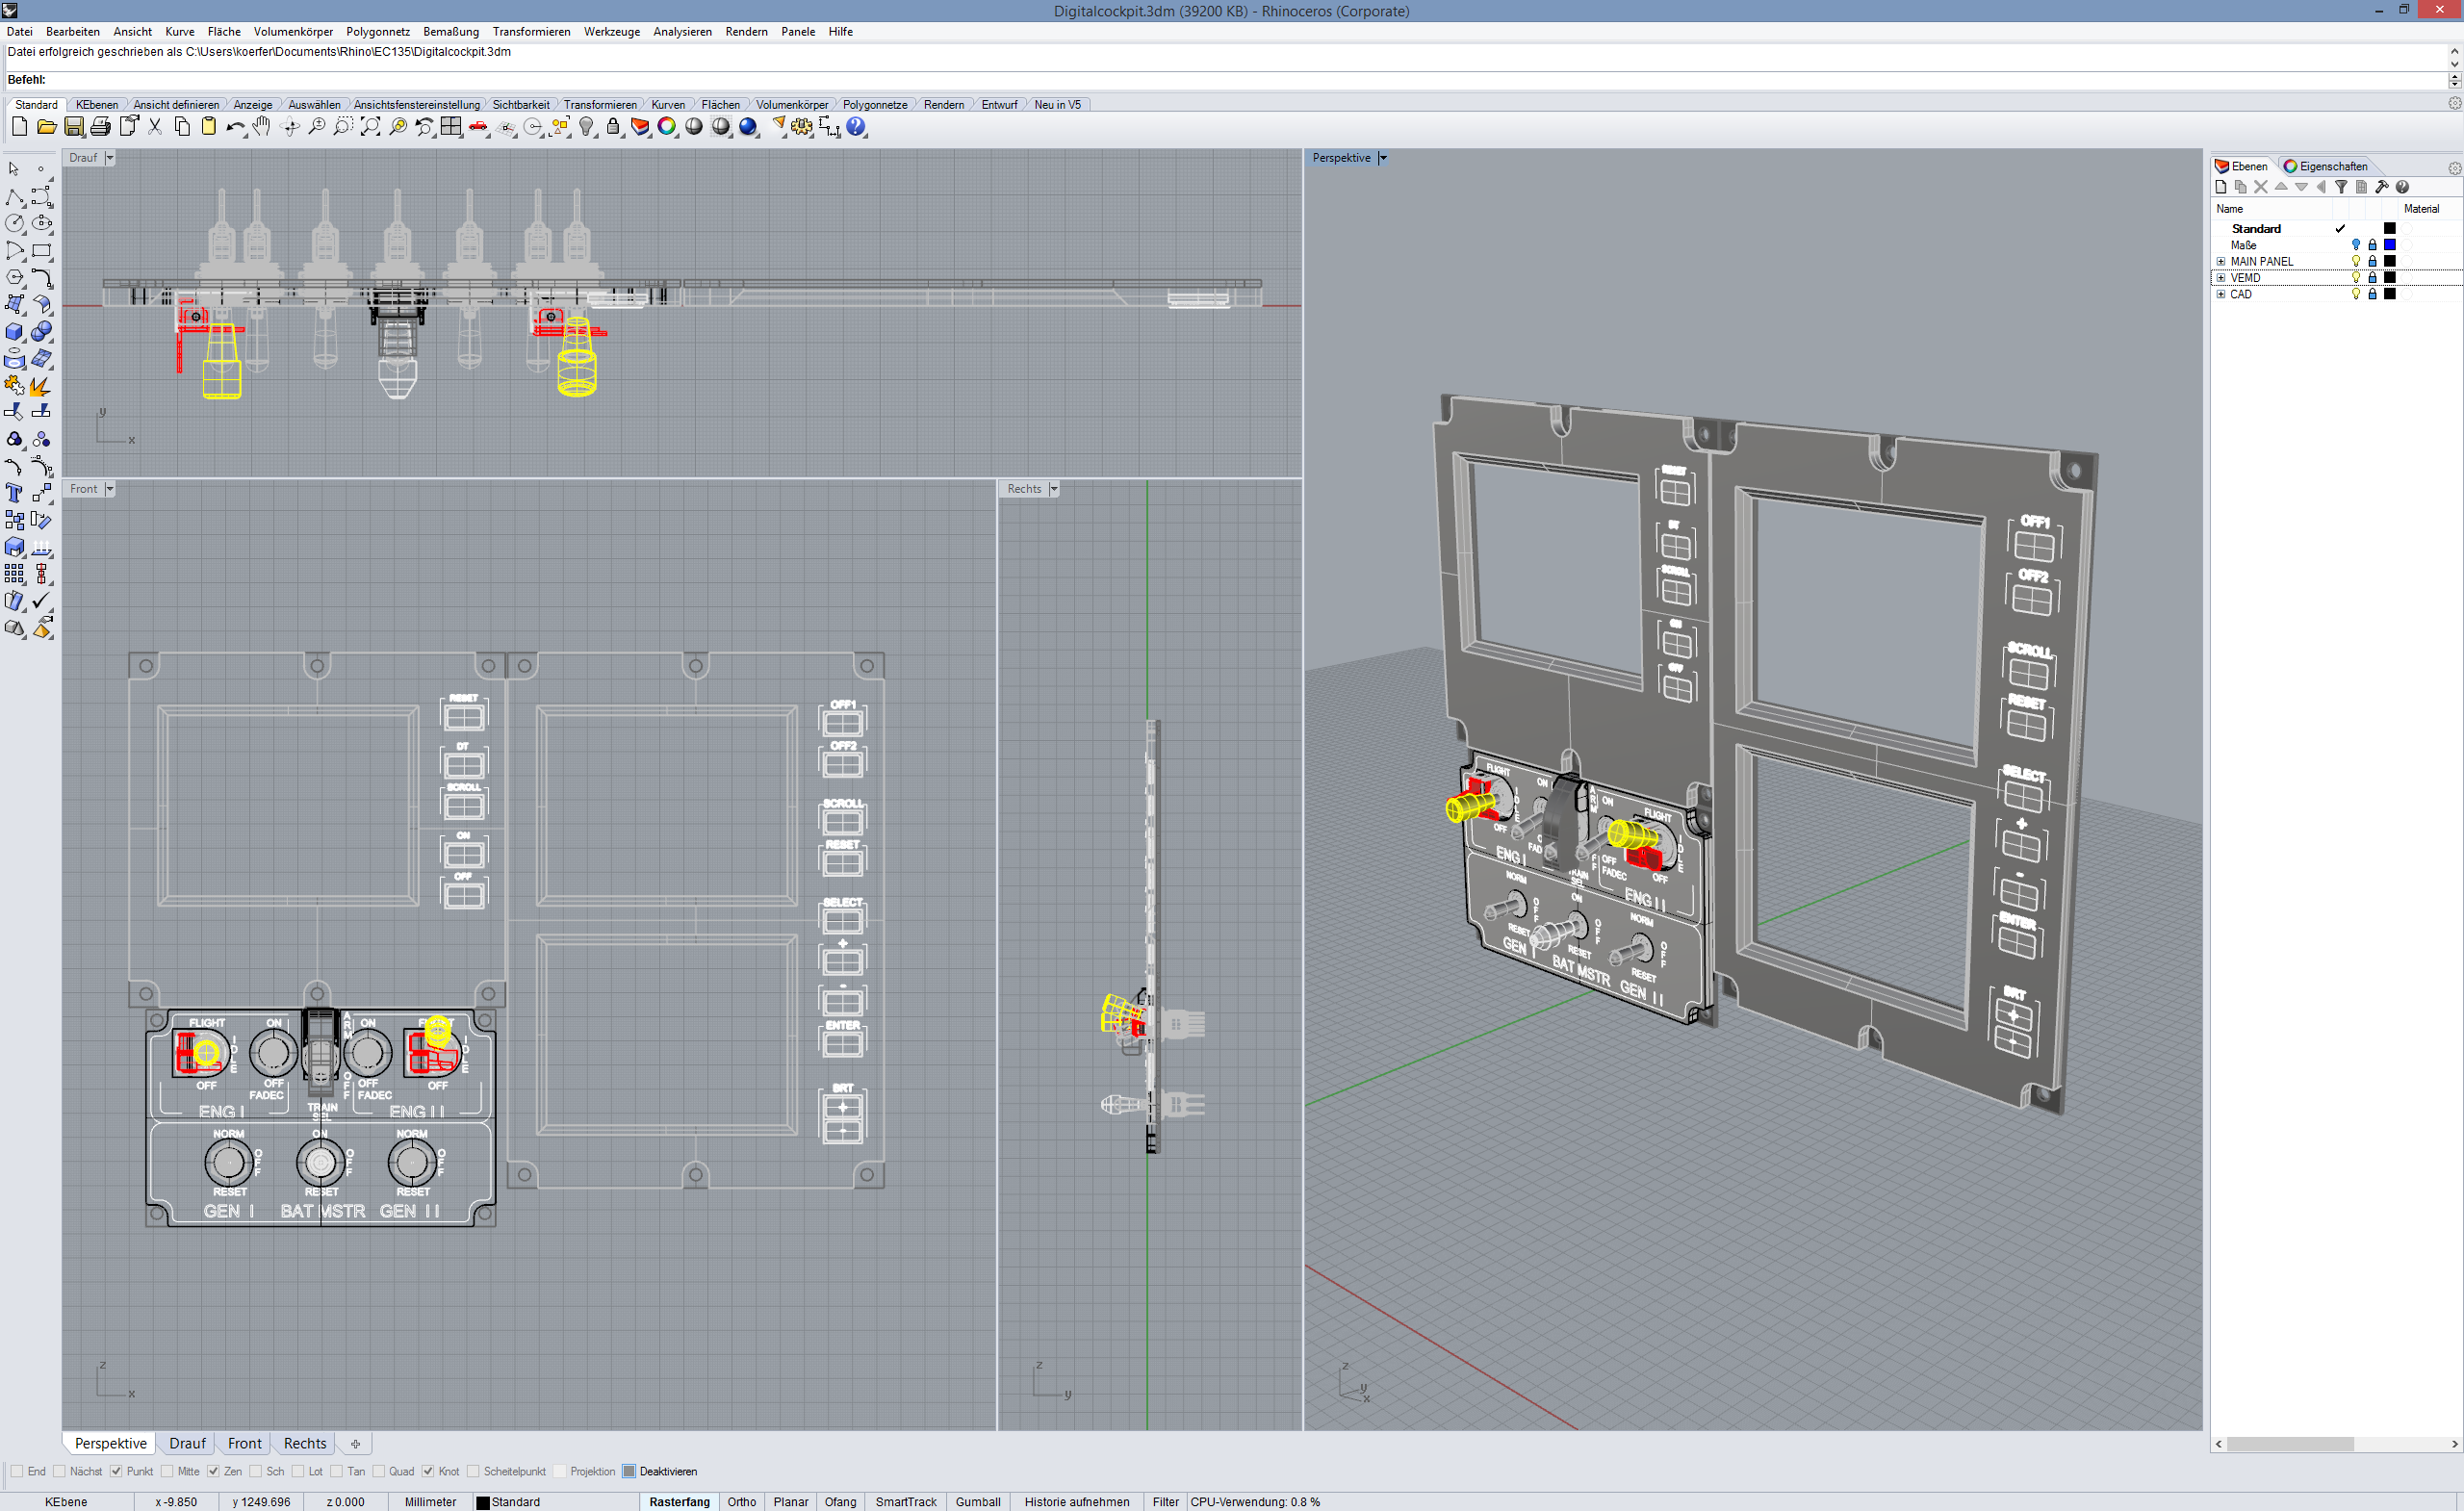This screenshot has width=2464, height=1511.
Task: Select the Text object T tool
Action: click(x=15, y=493)
